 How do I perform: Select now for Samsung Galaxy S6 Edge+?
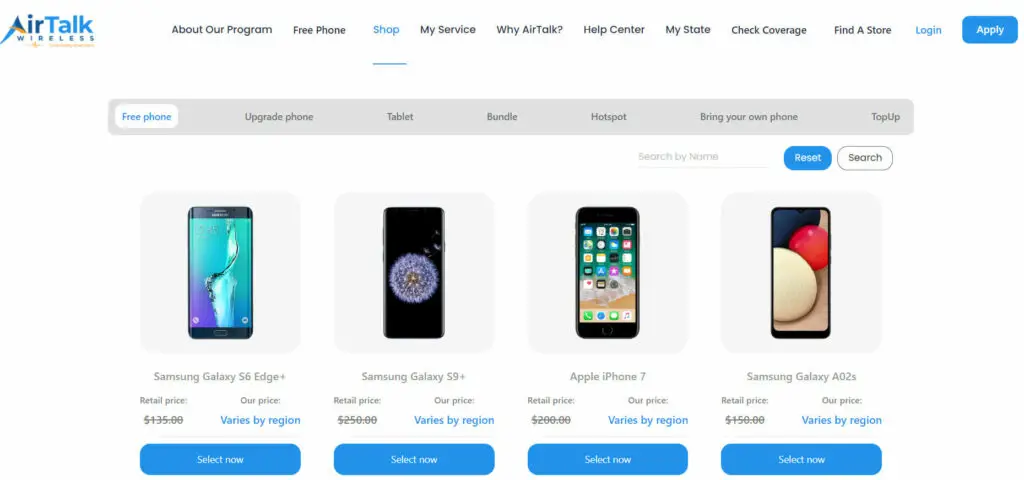click(x=220, y=459)
